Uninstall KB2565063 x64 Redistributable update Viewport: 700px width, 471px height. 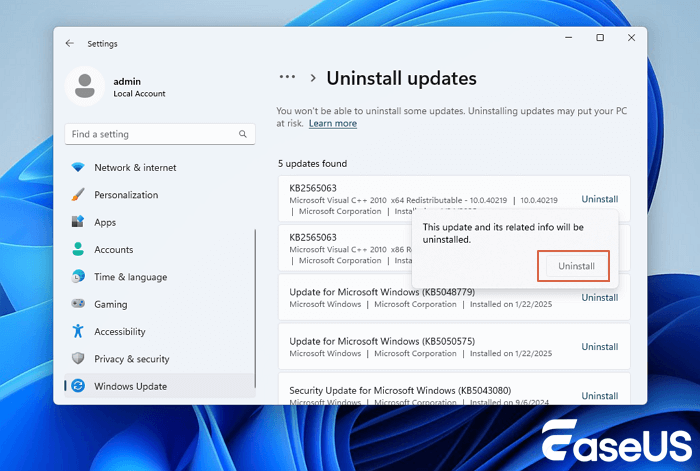(600, 199)
